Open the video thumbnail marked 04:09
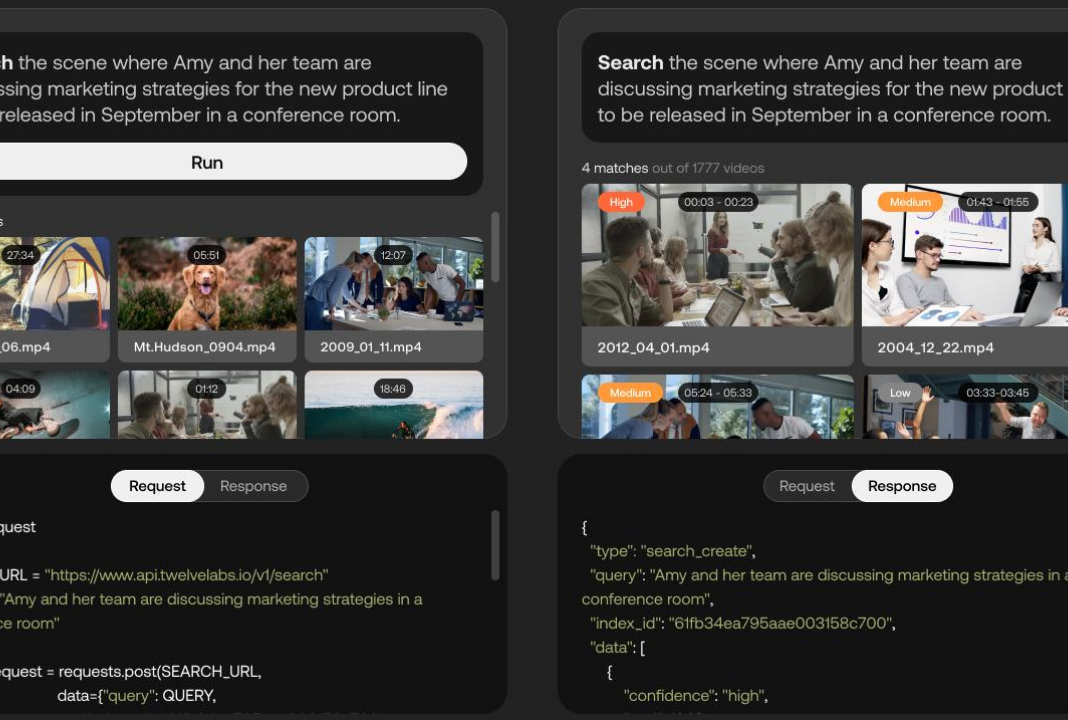This screenshot has height=720, width=1068. [54, 405]
